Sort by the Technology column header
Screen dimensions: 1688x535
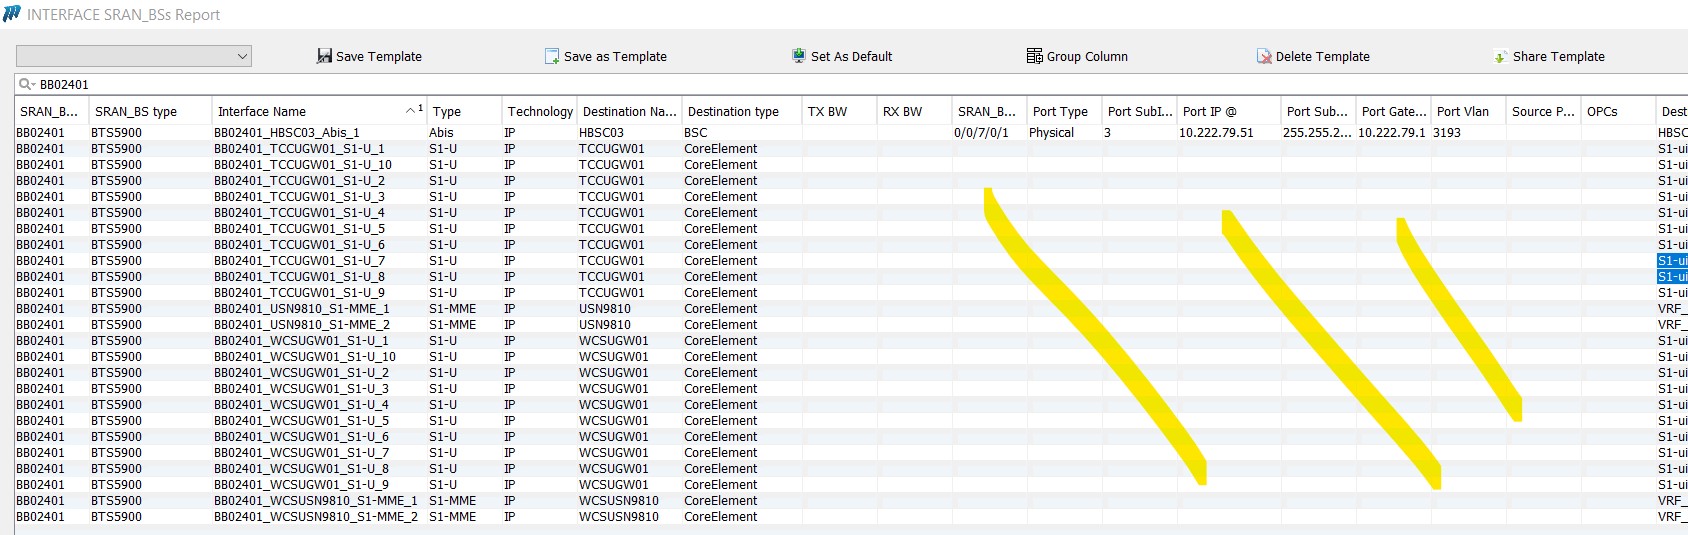[539, 112]
